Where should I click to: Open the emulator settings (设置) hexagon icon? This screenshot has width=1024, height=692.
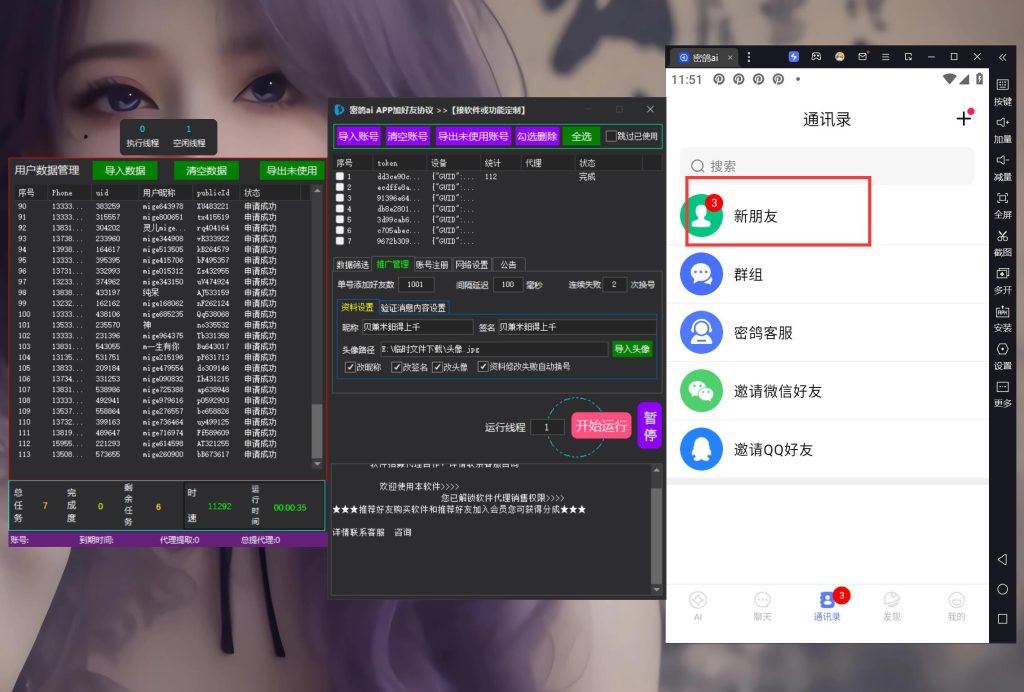click(x=1002, y=349)
